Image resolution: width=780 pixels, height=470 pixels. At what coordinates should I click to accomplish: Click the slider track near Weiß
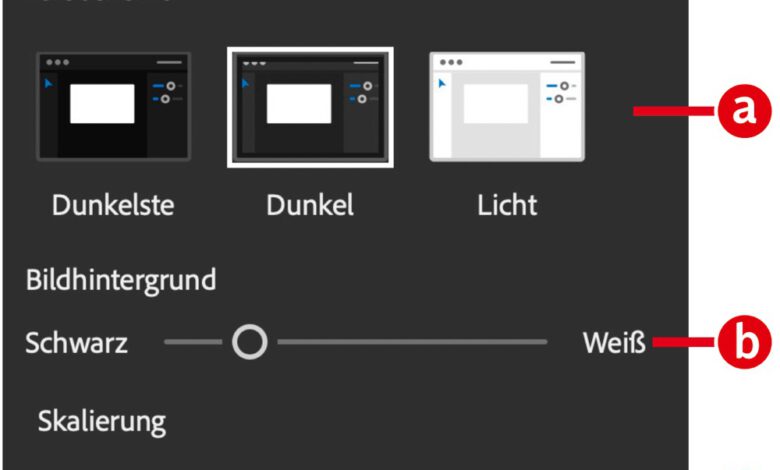520,343
